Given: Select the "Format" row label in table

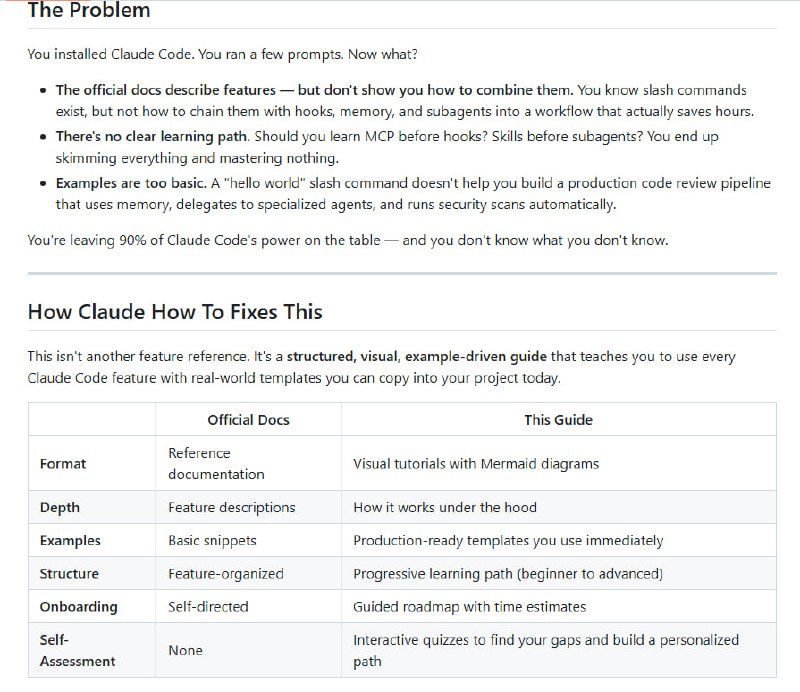Looking at the screenshot, I should point(63,464).
